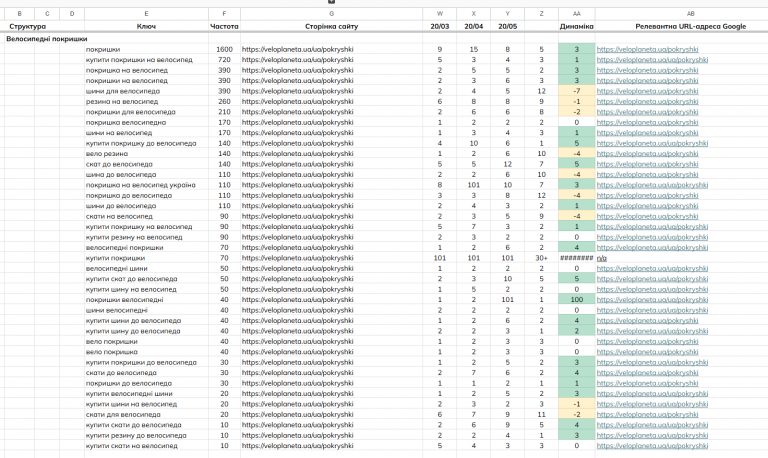Select the dynamics cell showing 100
This screenshot has height=458, width=768.
click(576, 300)
